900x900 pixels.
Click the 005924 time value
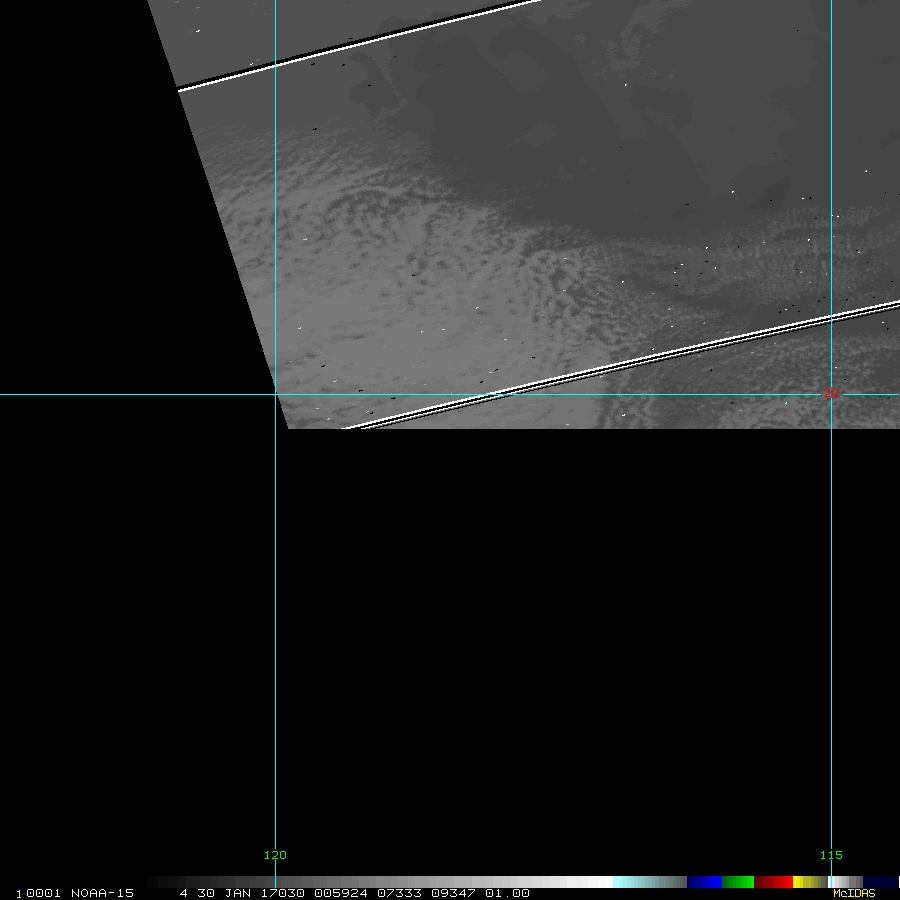pos(341,893)
